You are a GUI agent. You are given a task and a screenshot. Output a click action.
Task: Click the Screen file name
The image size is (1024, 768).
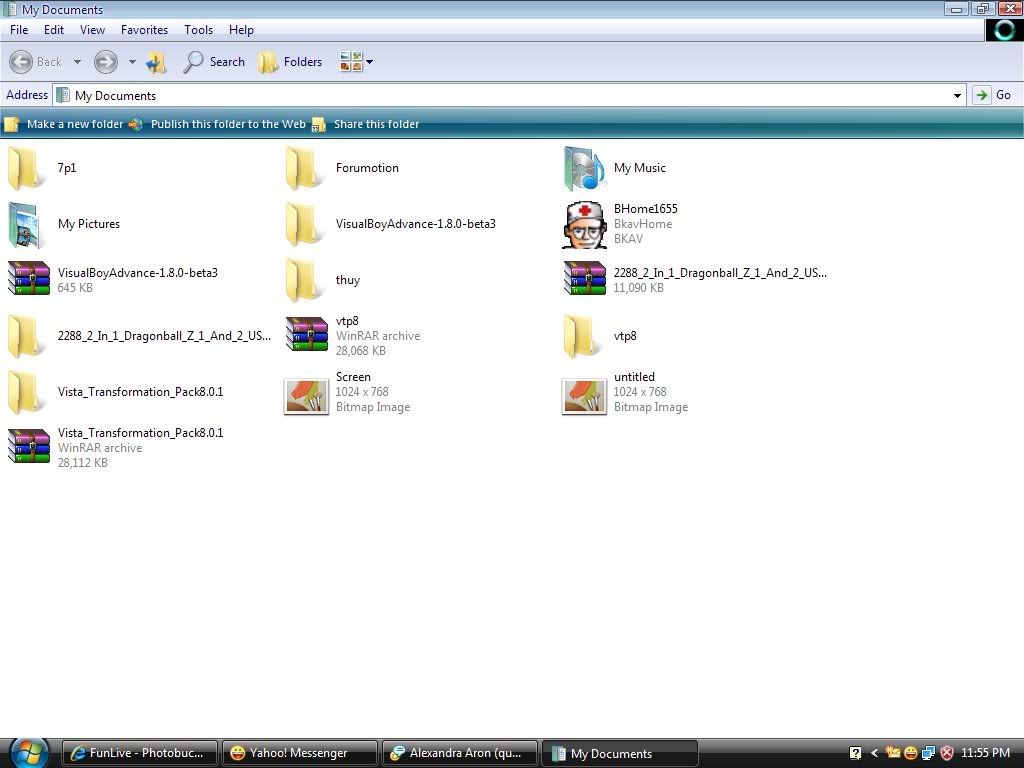(x=353, y=377)
